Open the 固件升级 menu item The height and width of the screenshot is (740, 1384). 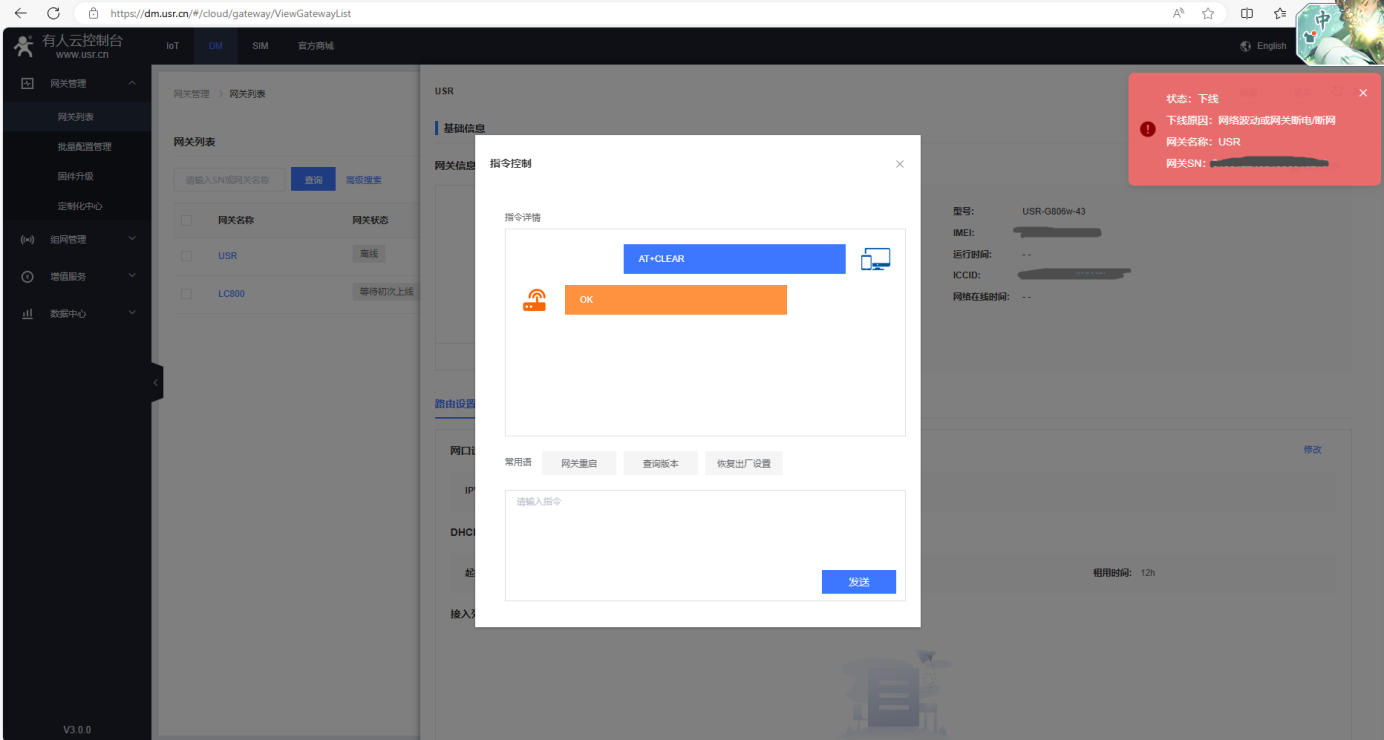coord(78,176)
